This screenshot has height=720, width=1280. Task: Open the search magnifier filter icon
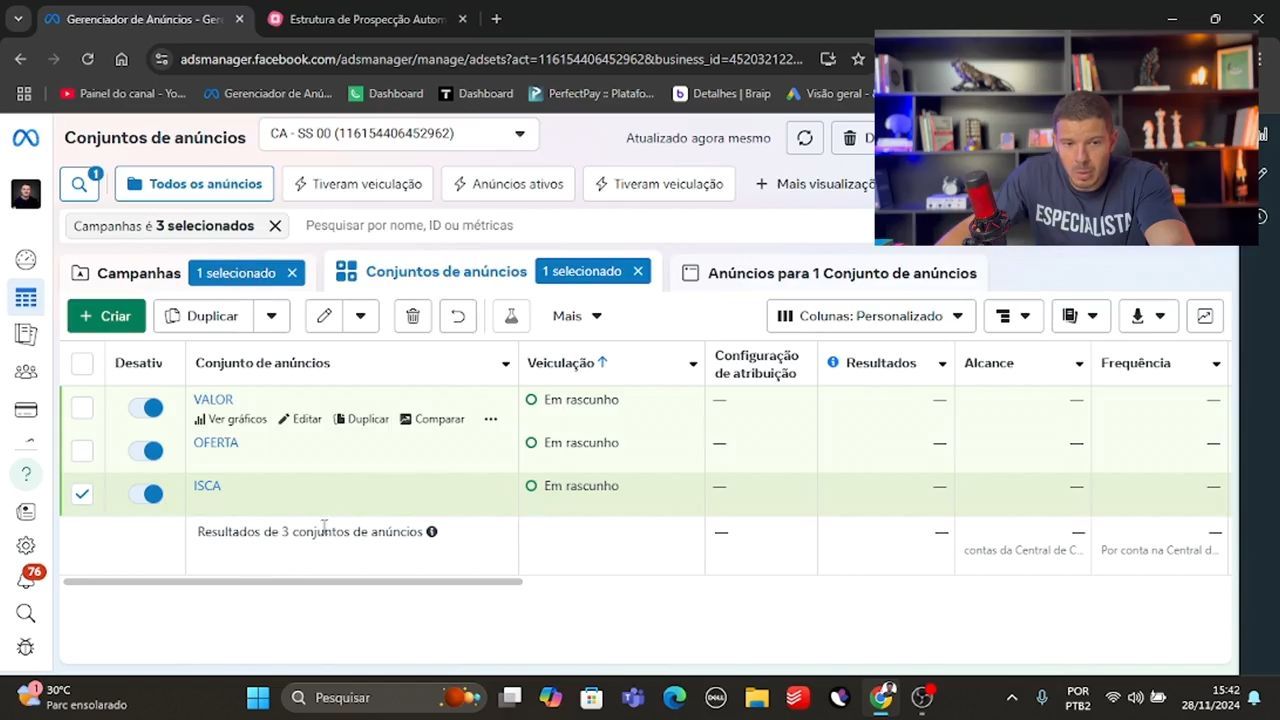[x=79, y=184]
